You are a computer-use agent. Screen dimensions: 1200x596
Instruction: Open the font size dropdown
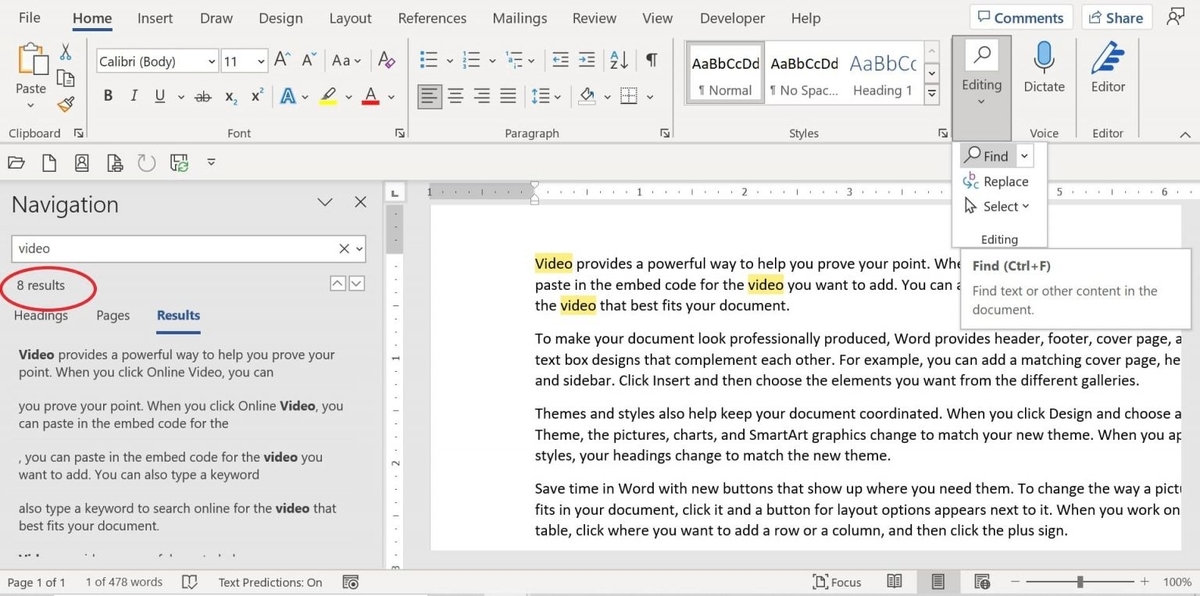[261, 62]
